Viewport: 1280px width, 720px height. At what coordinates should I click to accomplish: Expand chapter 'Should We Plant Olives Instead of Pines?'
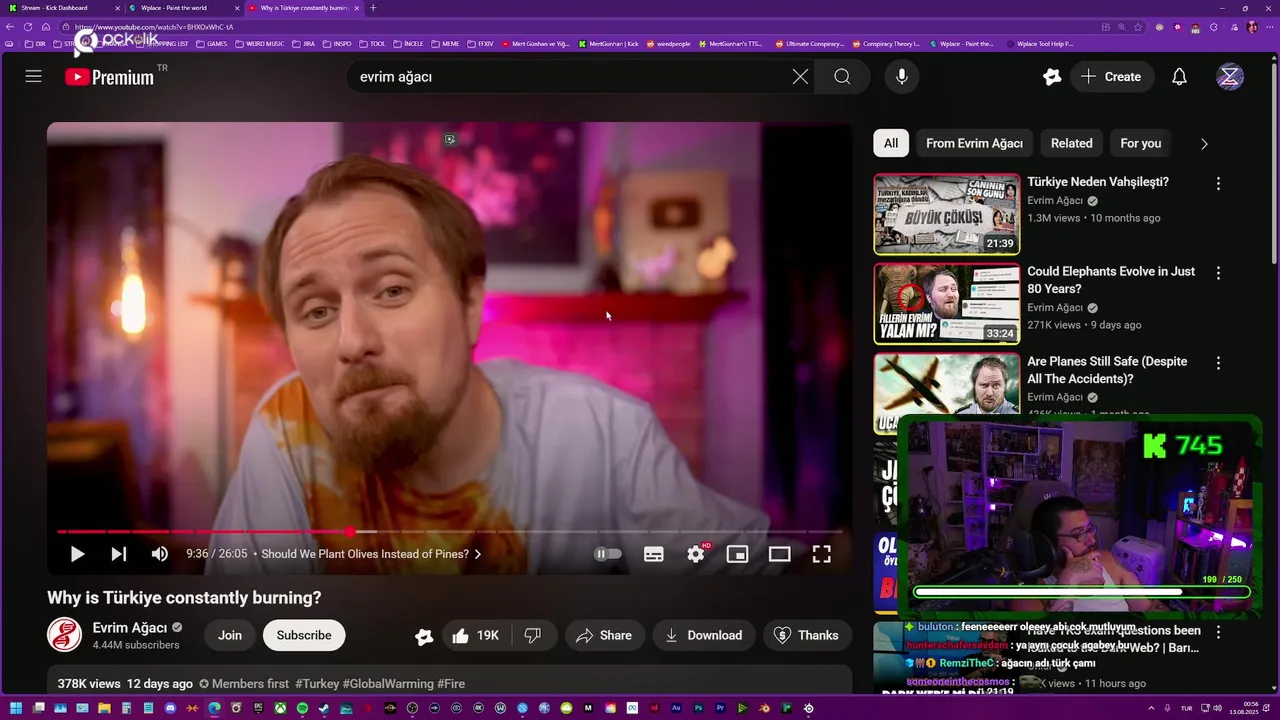[x=371, y=554]
